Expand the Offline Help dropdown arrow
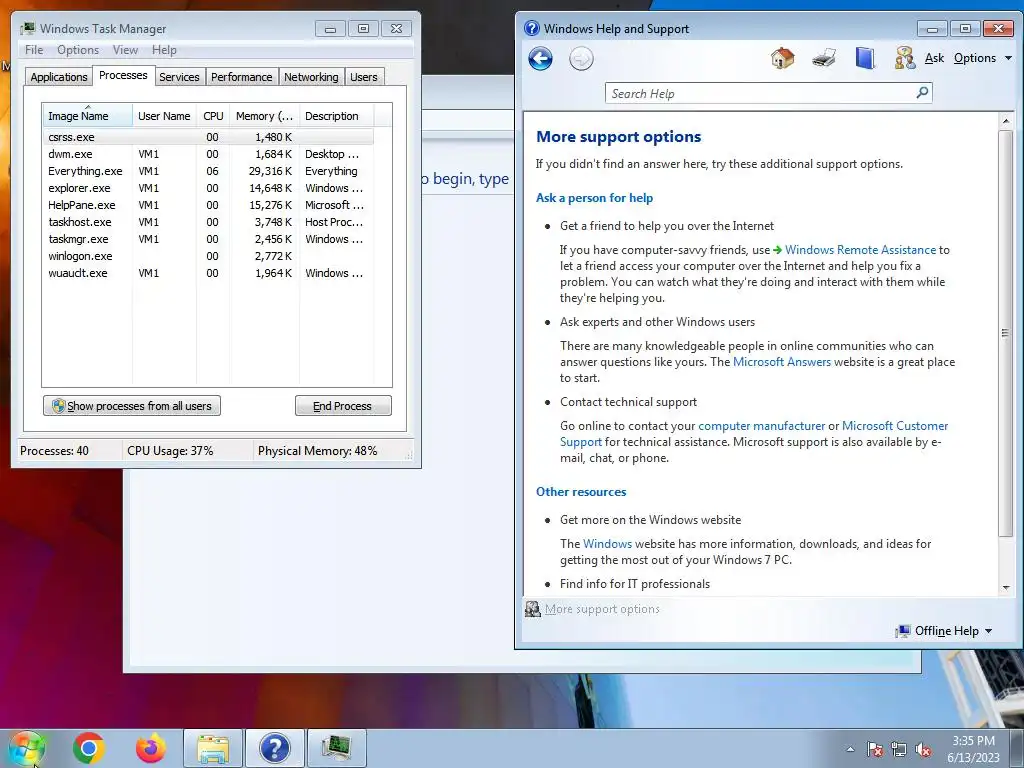This screenshot has width=1024, height=768. 988,631
